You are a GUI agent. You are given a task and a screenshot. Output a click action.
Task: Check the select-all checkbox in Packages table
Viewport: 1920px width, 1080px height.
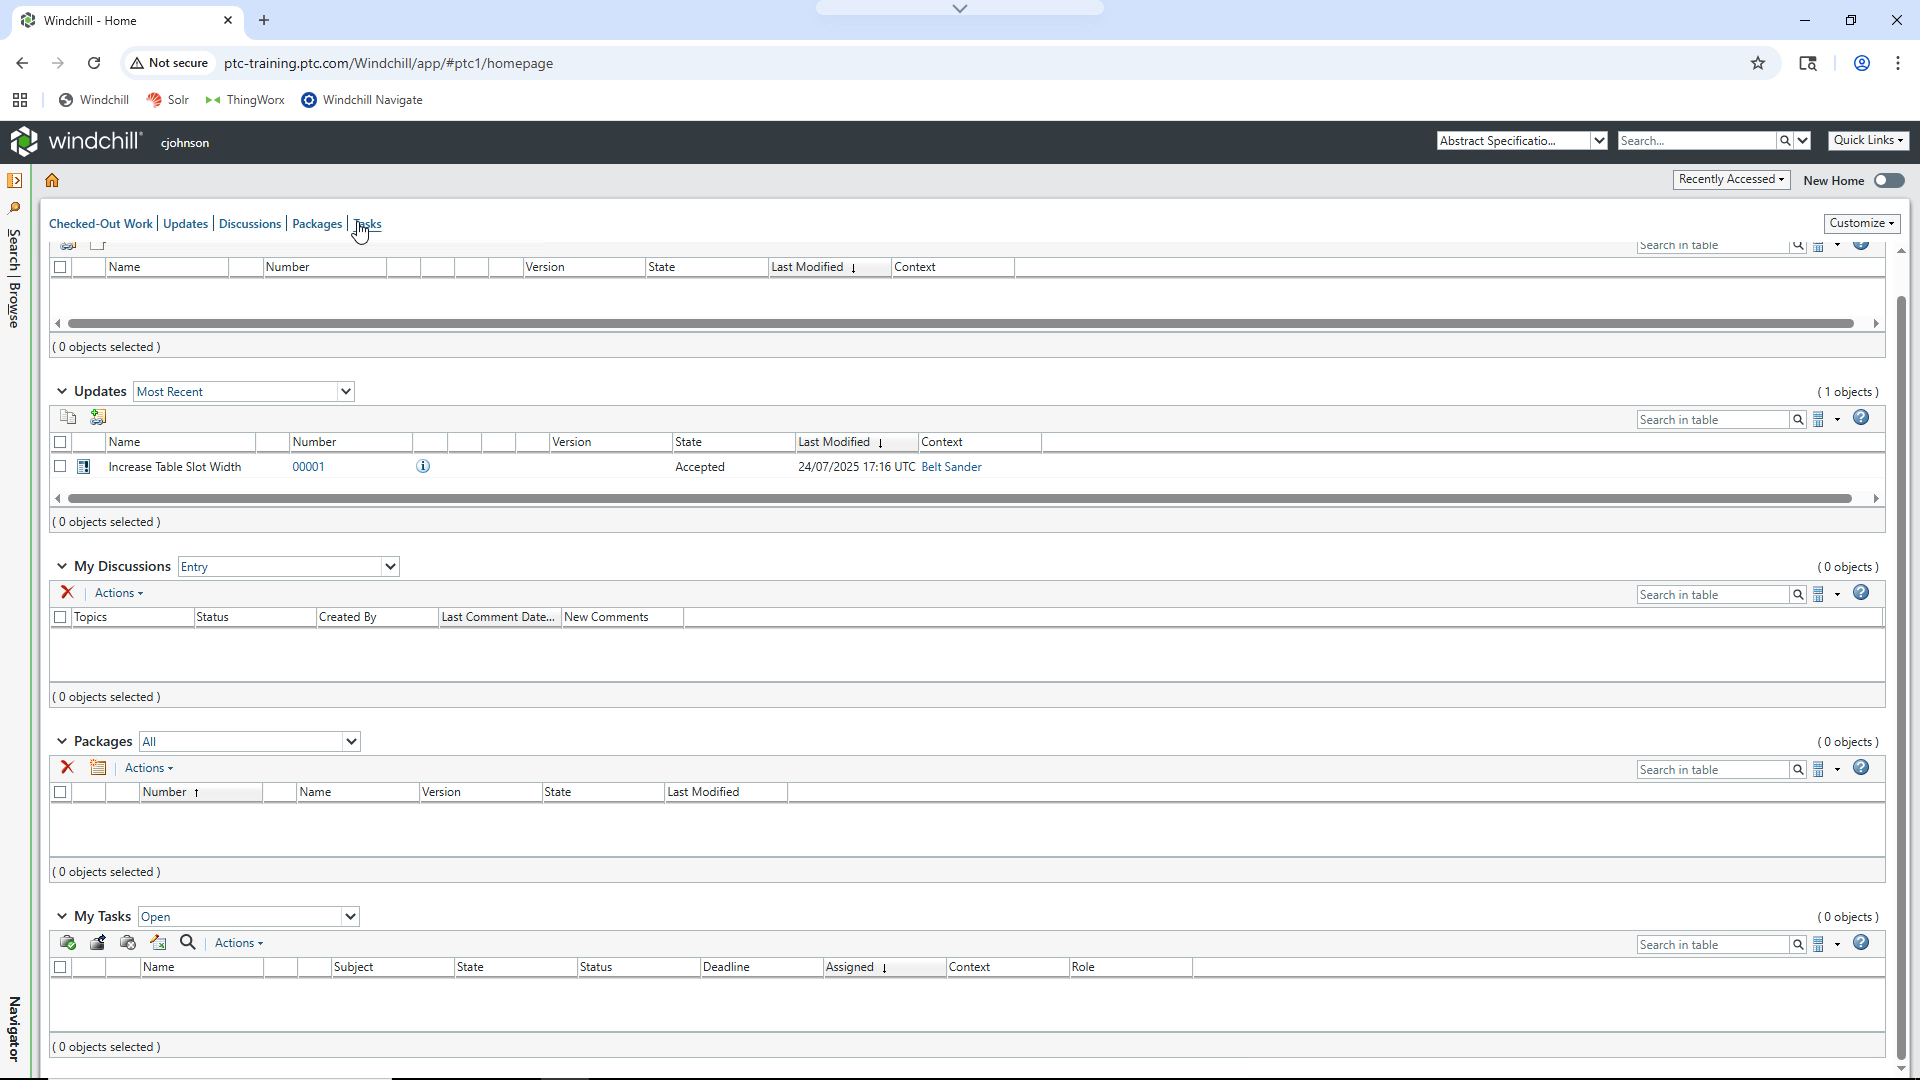coord(60,792)
